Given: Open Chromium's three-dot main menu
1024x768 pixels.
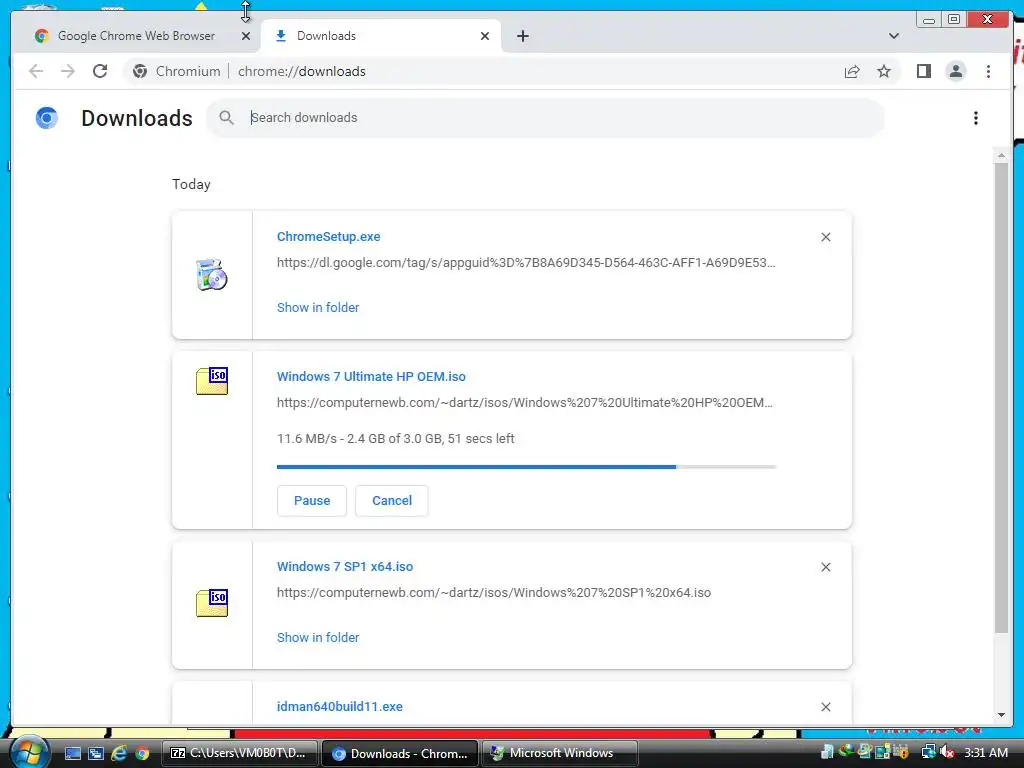Looking at the screenshot, I should pos(988,71).
